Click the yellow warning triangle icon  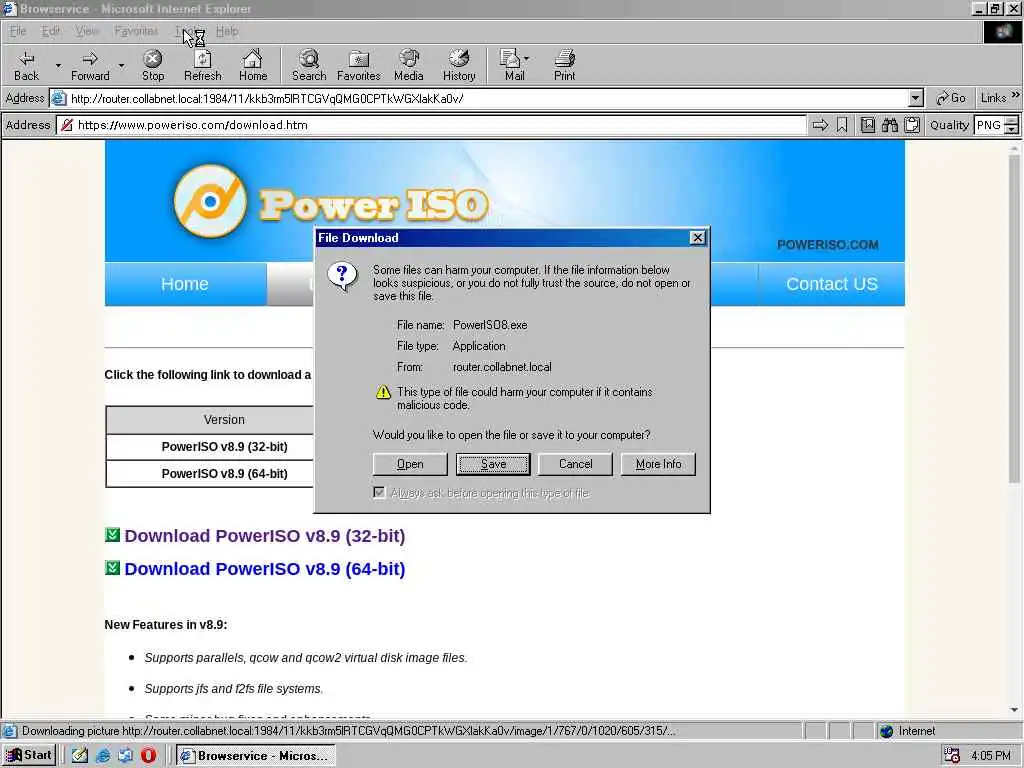pos(383,392)
